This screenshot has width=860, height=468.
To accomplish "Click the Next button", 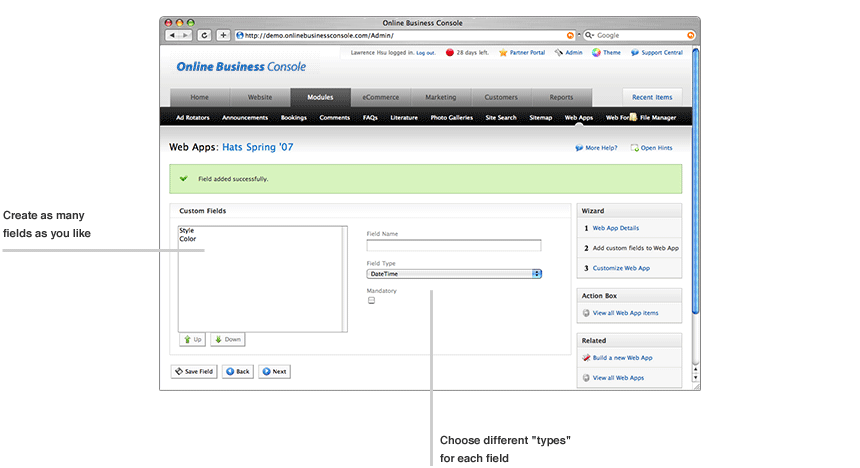I will [273, 371].
